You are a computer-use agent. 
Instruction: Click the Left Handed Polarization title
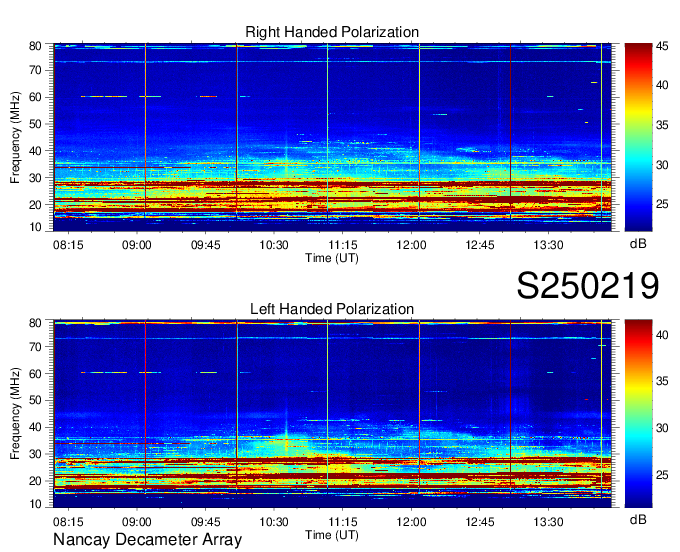click(332, 309)
